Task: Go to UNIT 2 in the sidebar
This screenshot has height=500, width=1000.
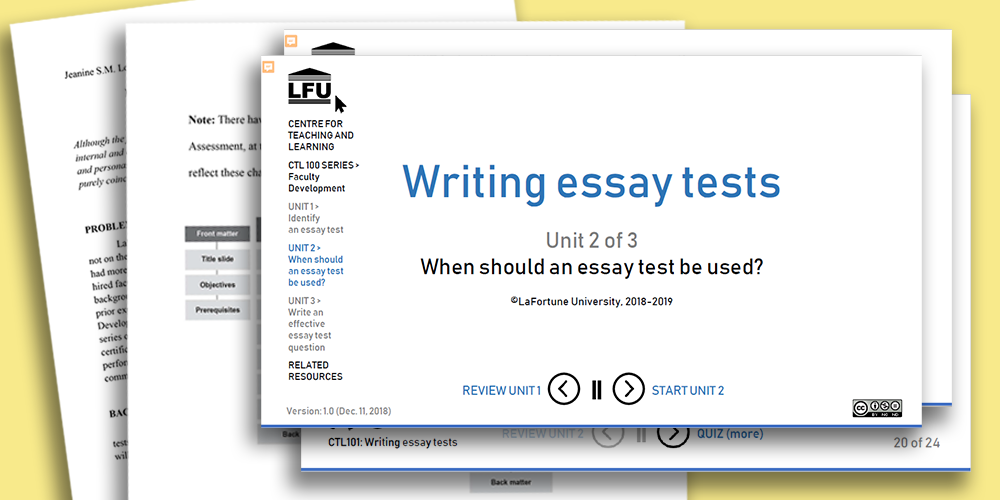Action: (x=315, y=265)
